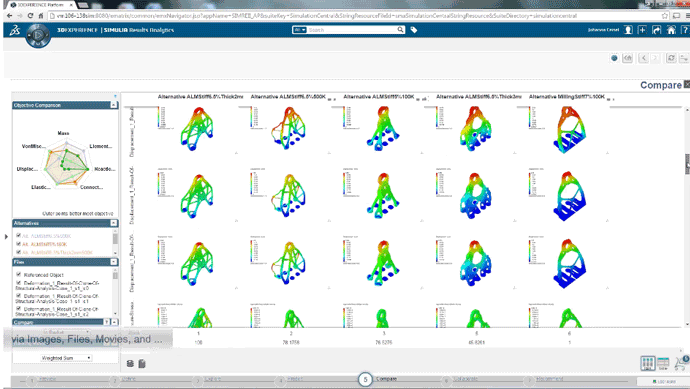
Task: Open the user profile icon
Action: 628,30
